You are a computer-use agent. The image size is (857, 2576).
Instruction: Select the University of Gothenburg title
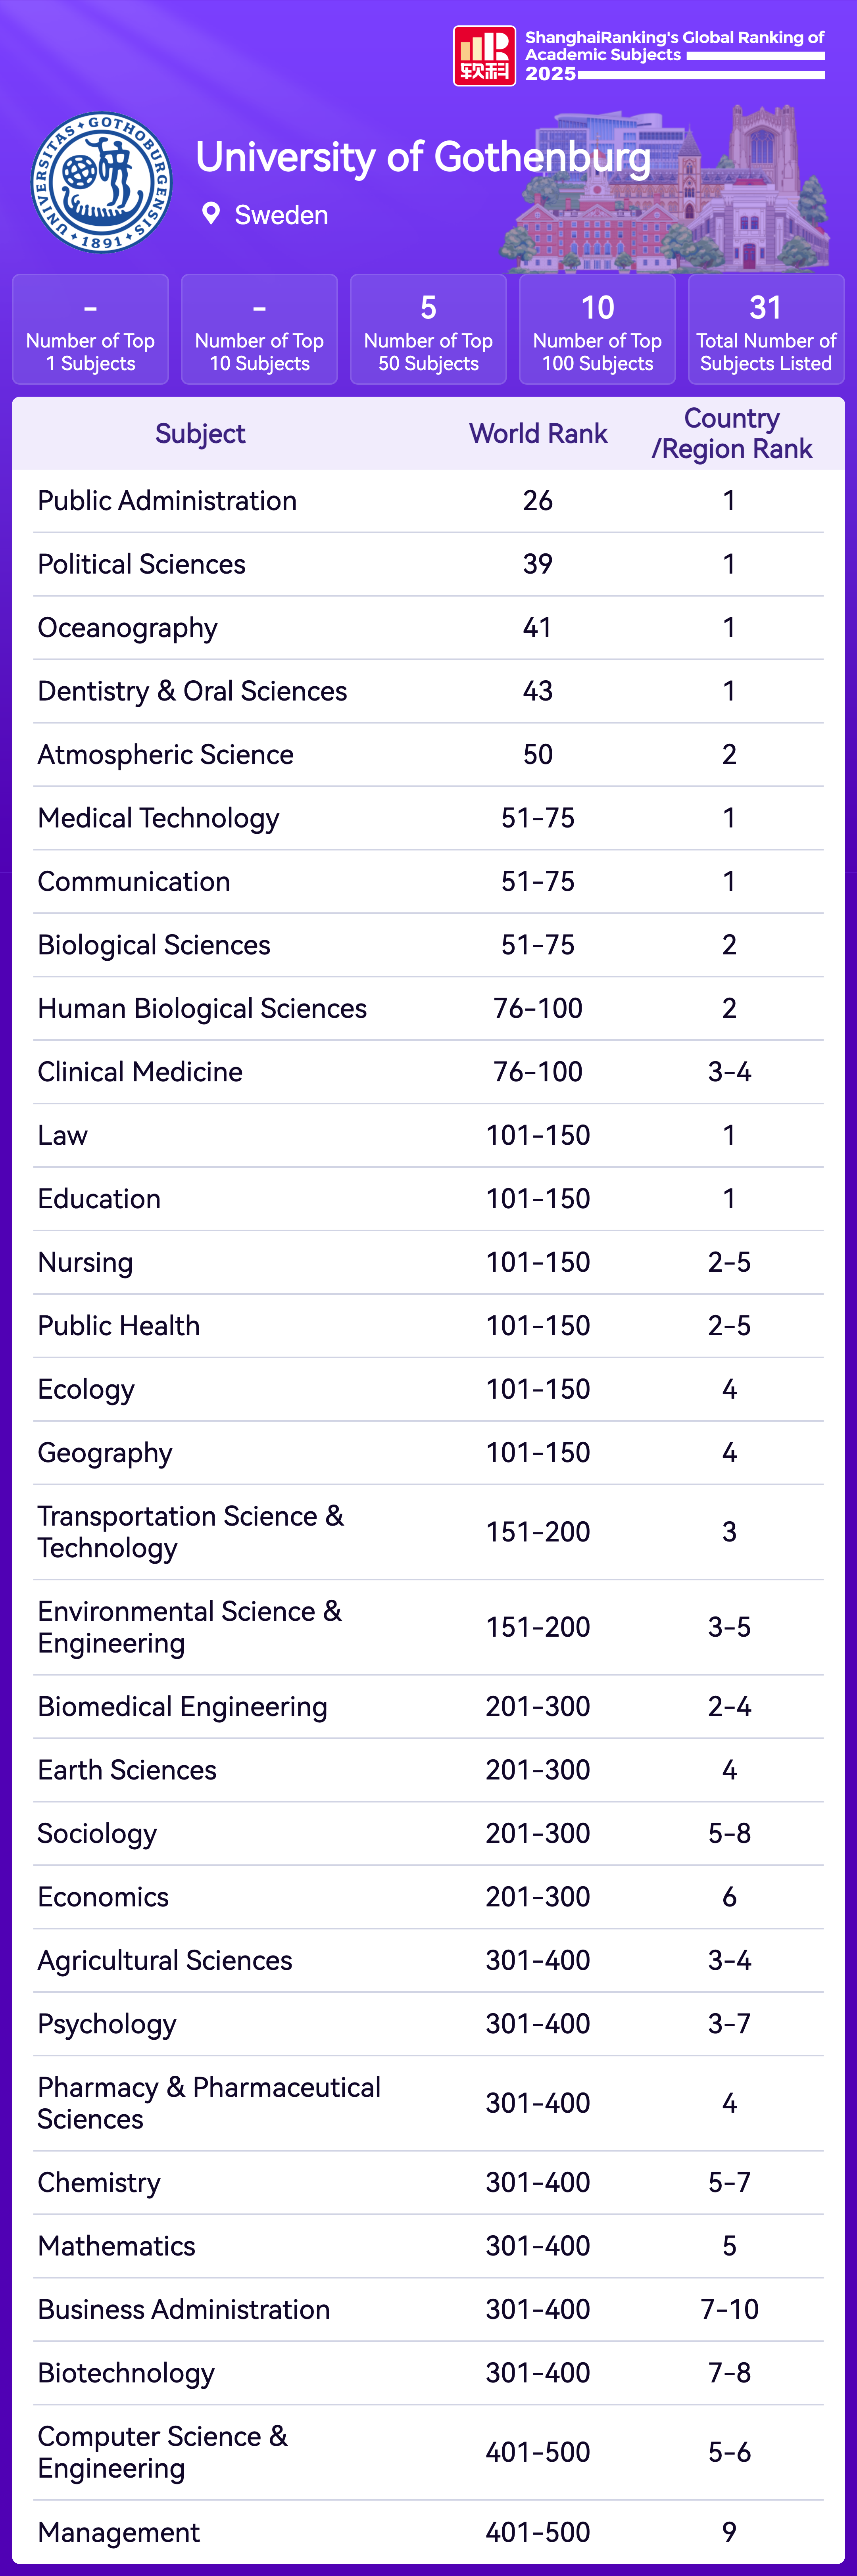[423, 157]
